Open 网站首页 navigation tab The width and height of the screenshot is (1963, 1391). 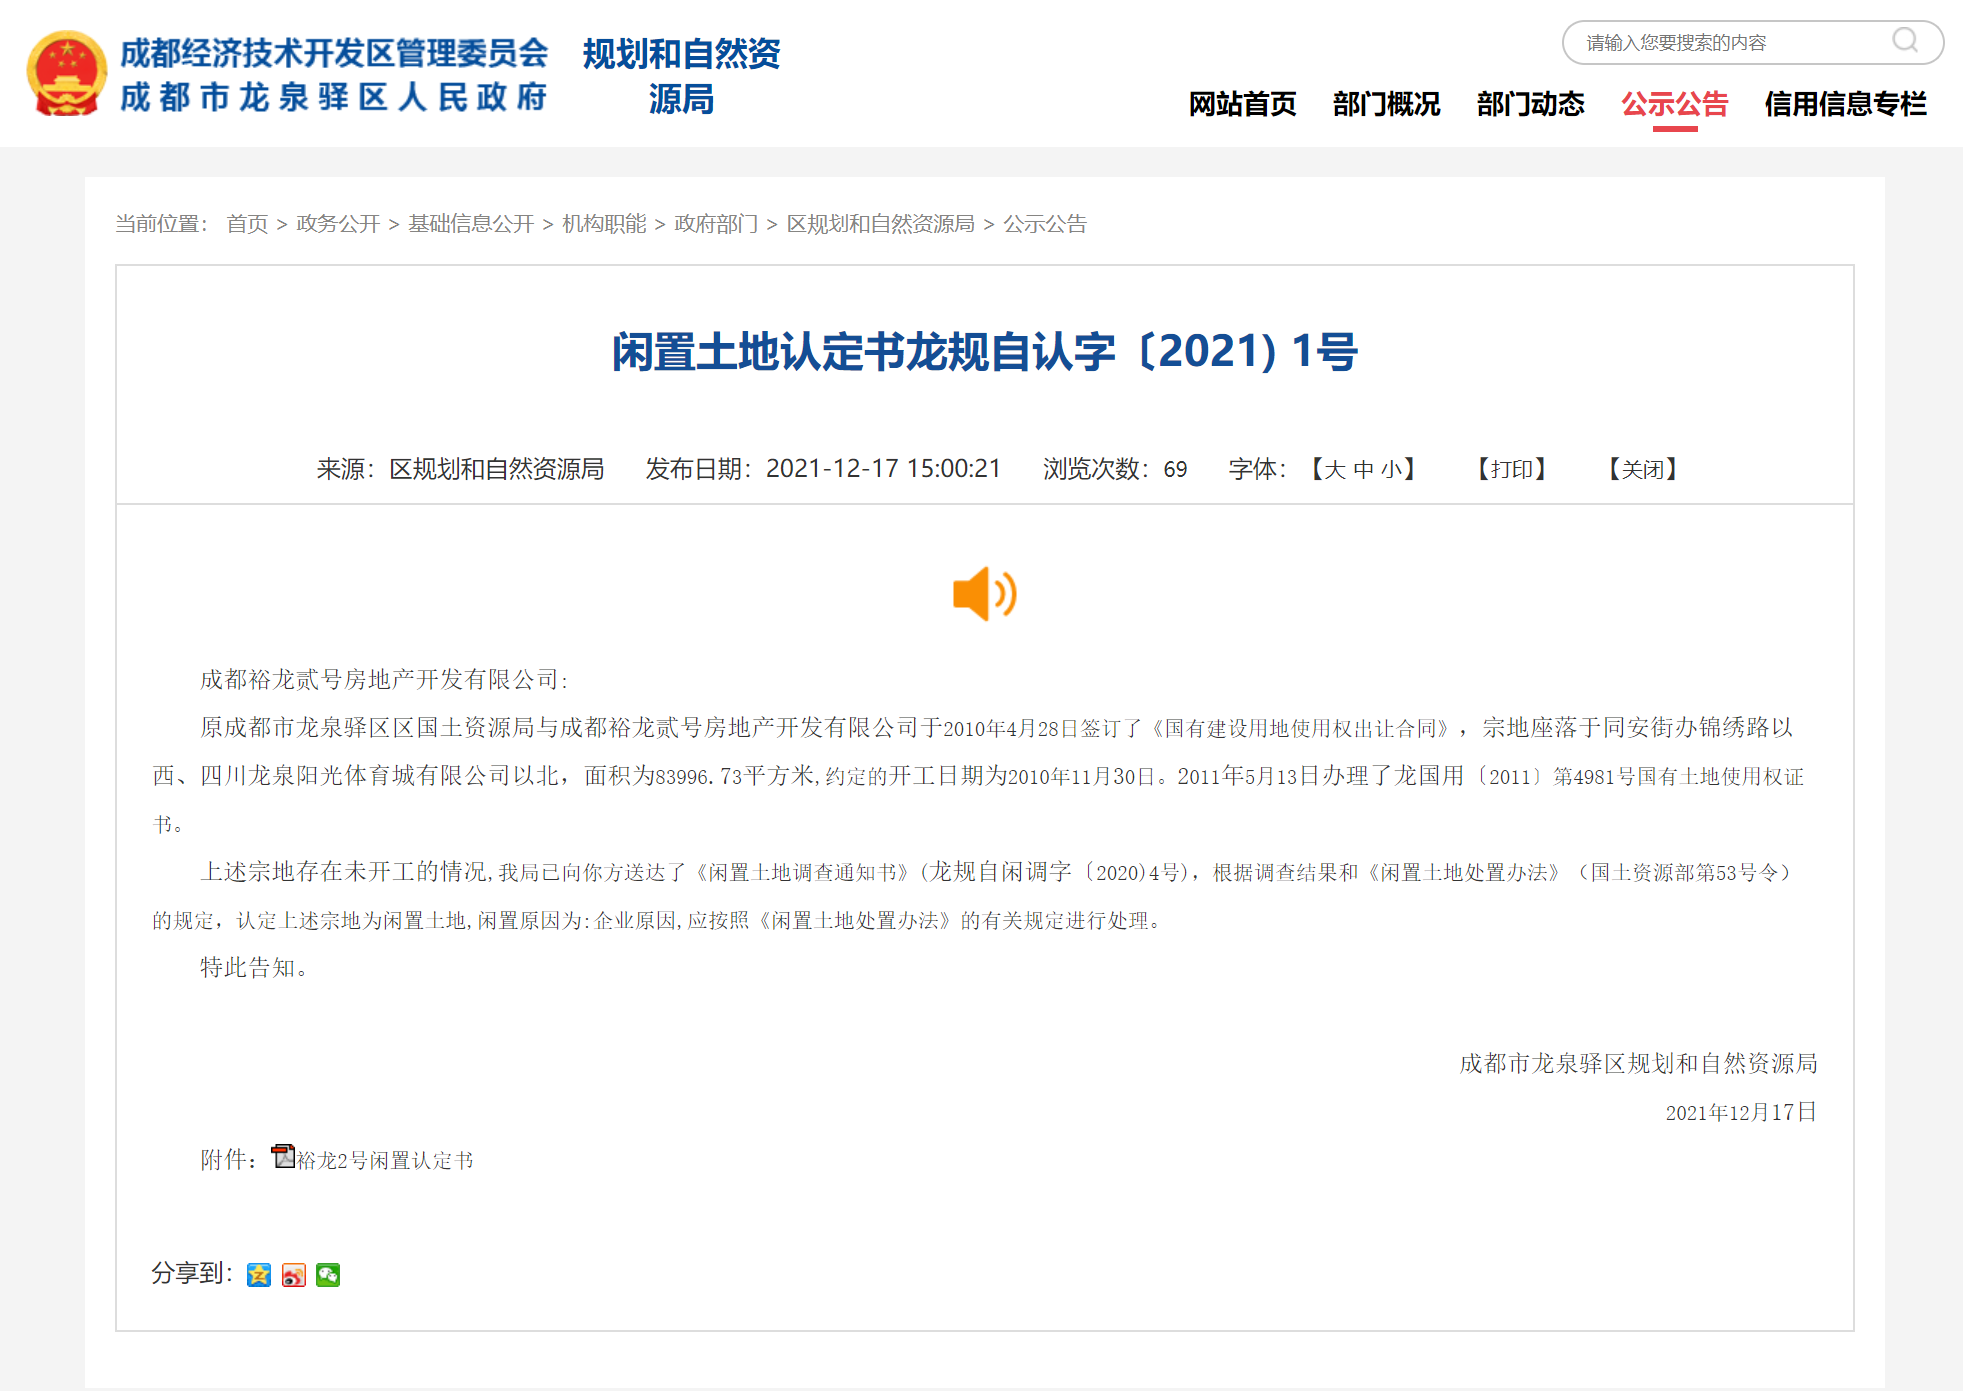pos(1242,104)
